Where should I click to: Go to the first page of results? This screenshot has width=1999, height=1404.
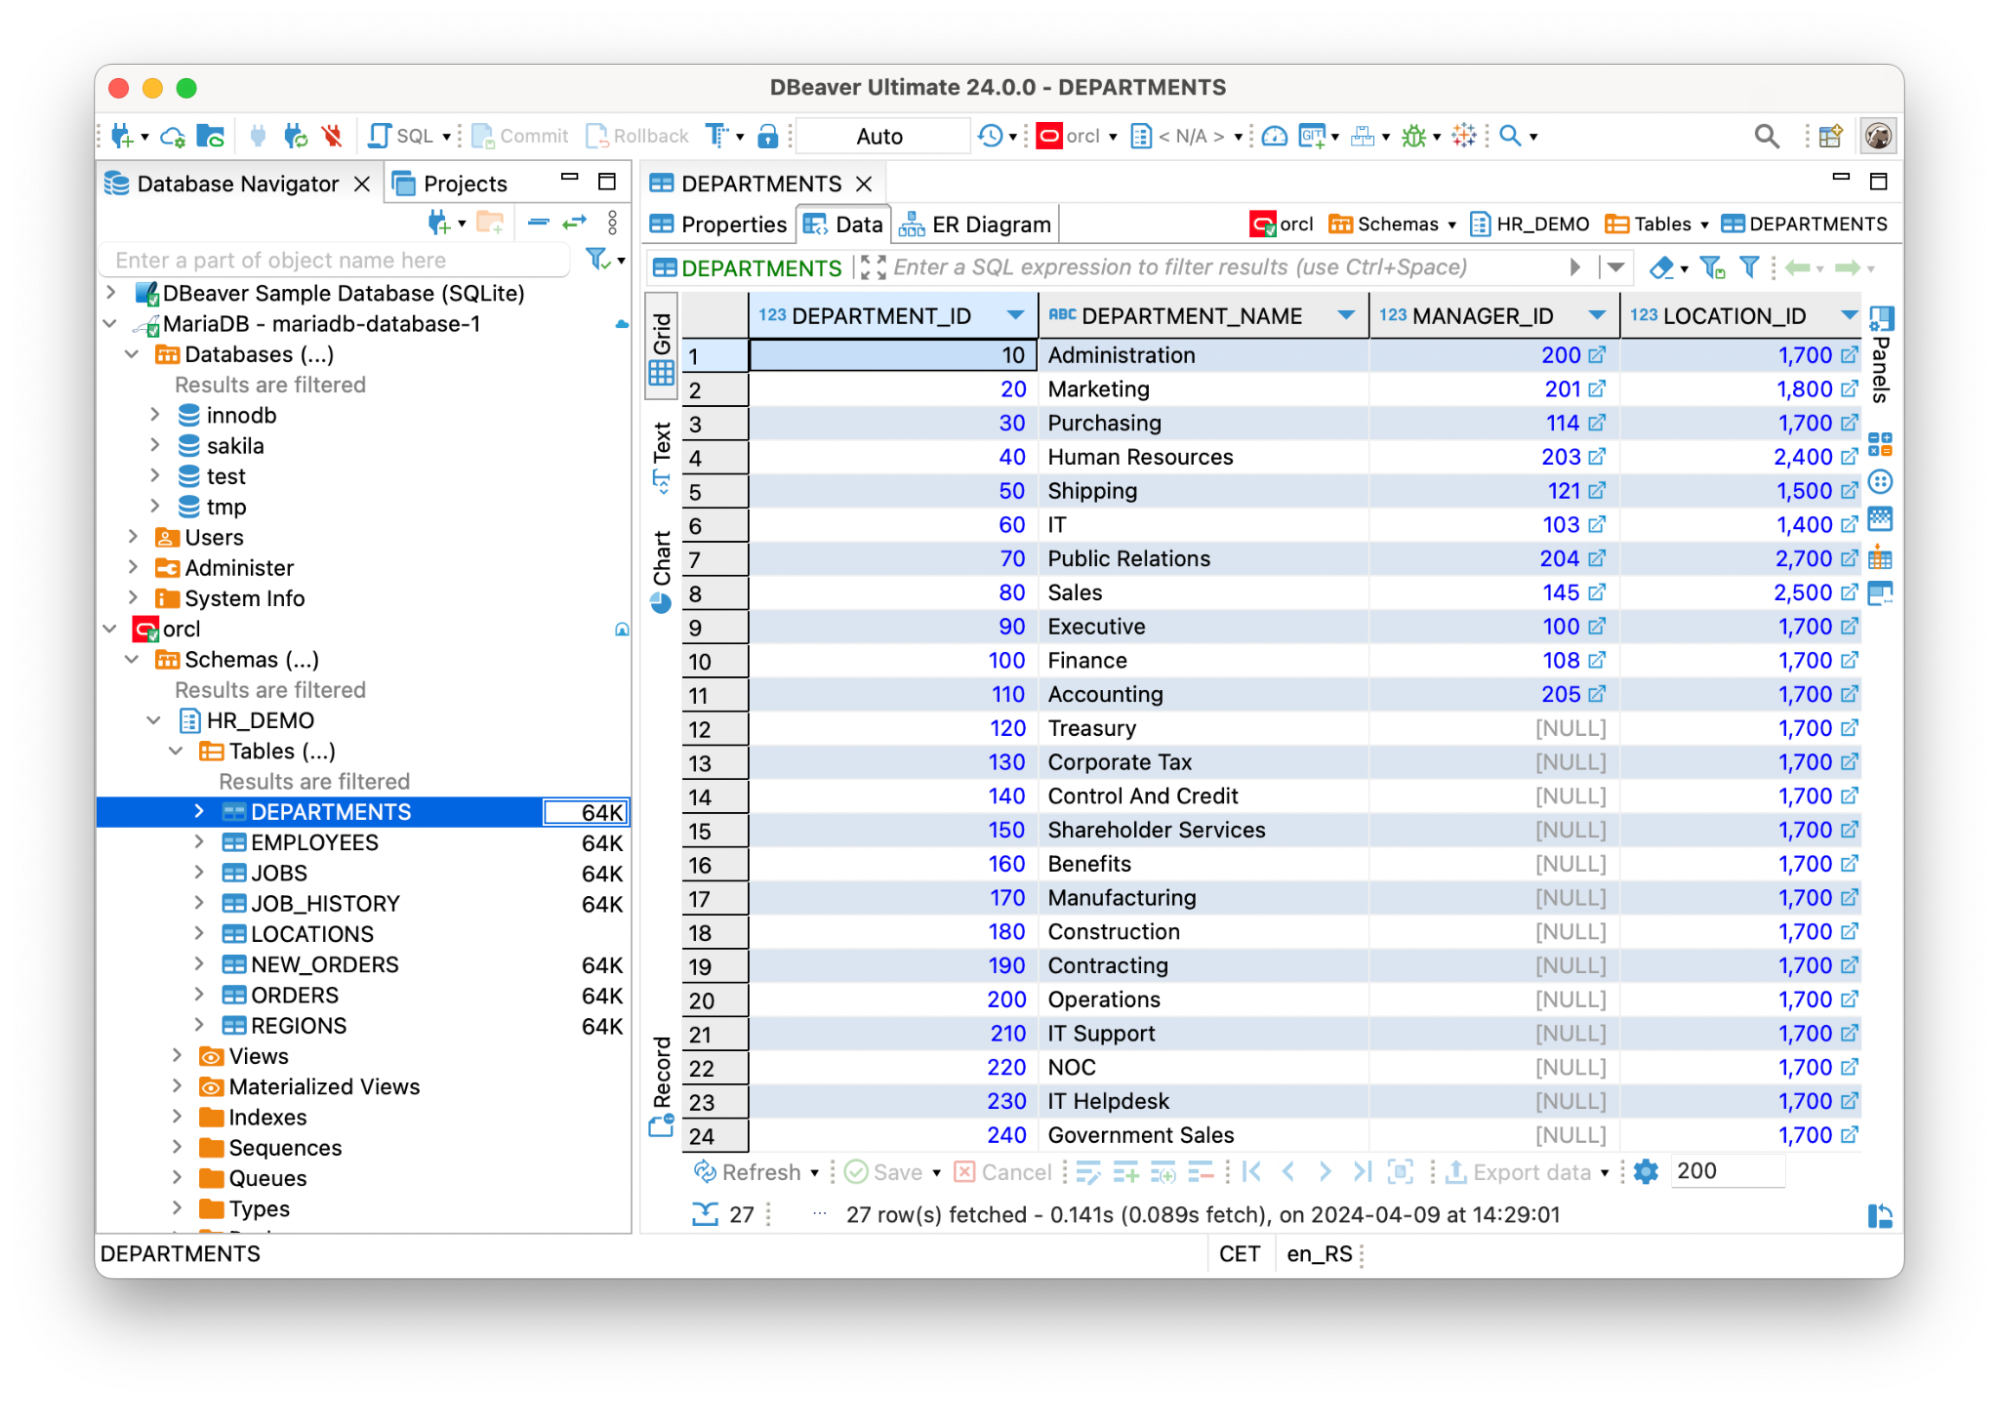[1251, 1172]
